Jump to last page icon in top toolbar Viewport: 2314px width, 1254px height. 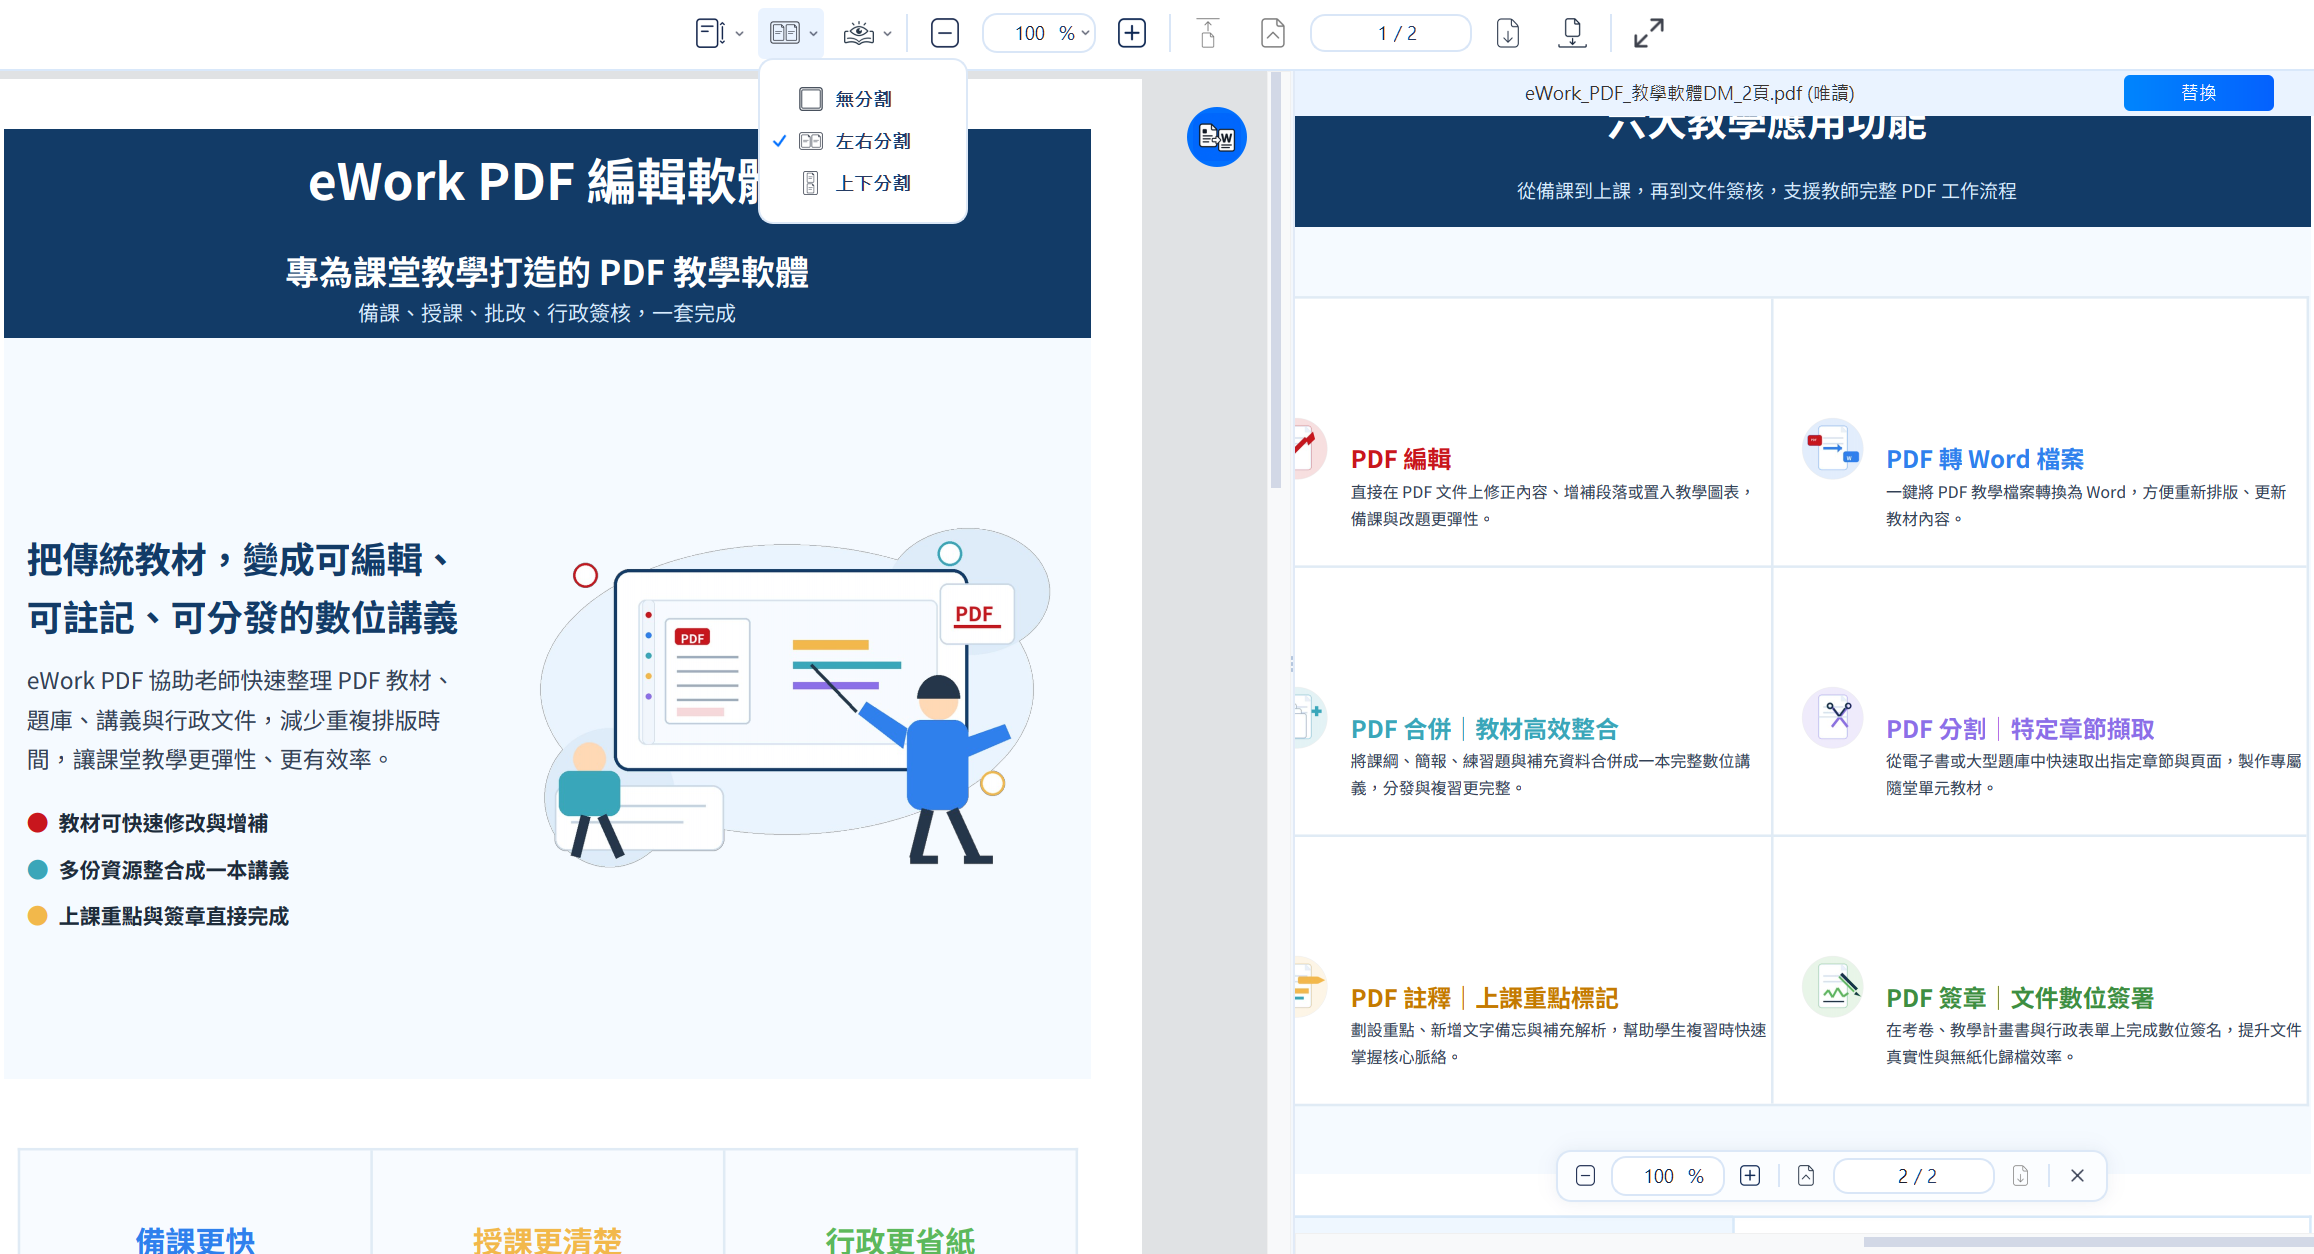point(1572,33)
